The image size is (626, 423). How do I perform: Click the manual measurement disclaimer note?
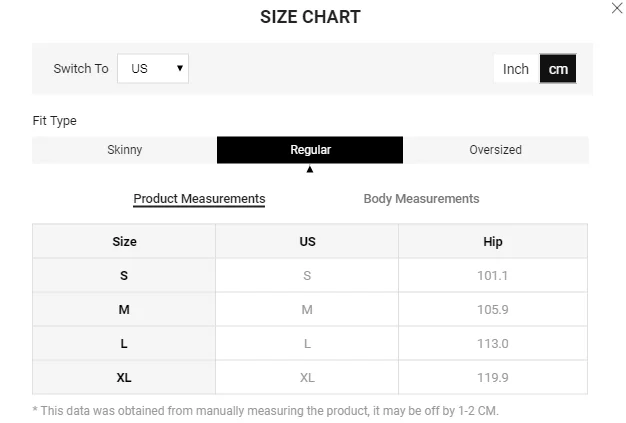point(265,410)
